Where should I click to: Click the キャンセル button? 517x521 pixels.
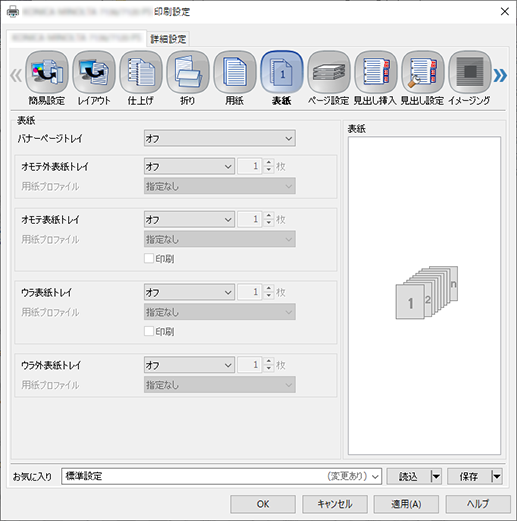pyautogui.click(x=335, y=504)
